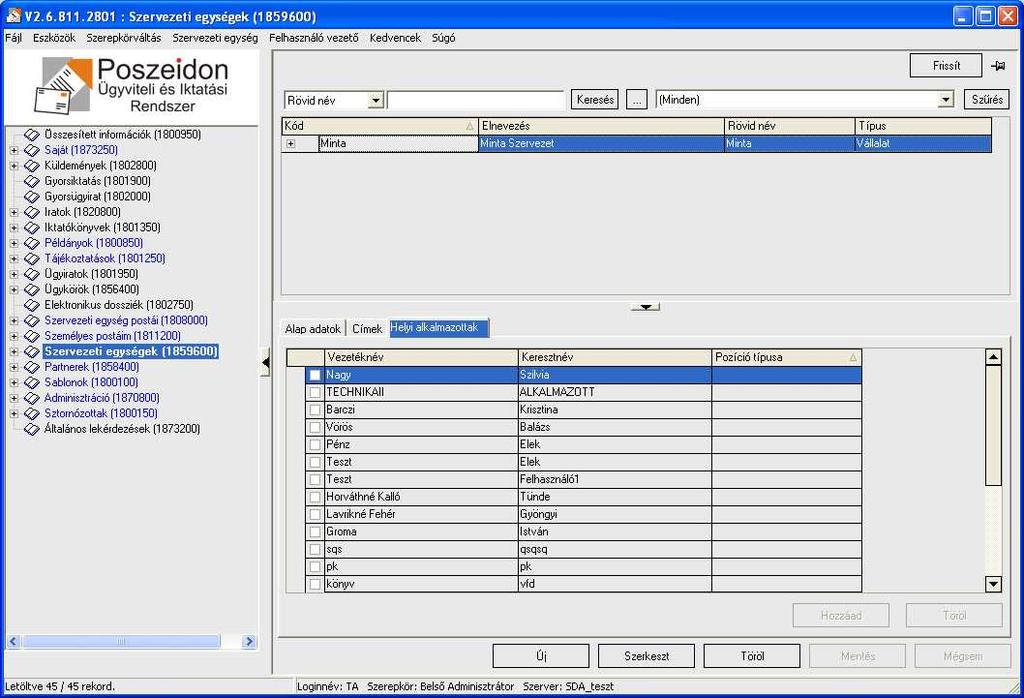The width and height of the screenshot is (1024, 698).
Task: Click the left panel horizontal scrollbar thumb
Action: 121,642
